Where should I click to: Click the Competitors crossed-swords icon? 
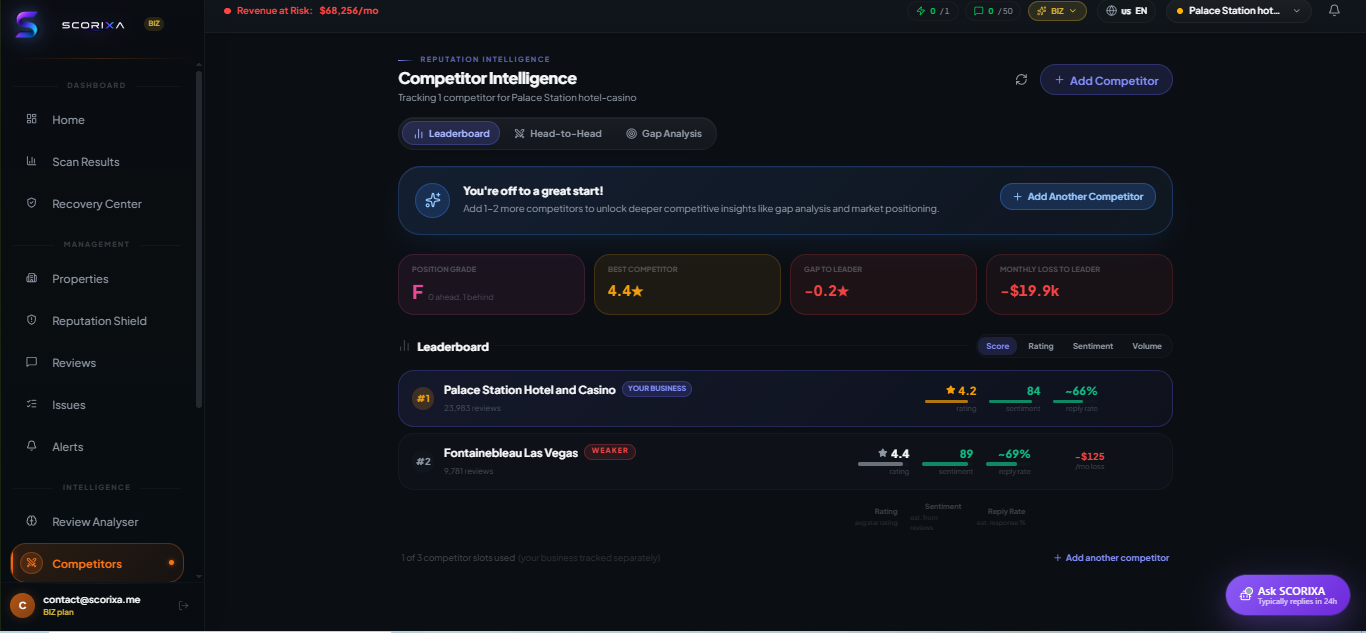(31, 563)
